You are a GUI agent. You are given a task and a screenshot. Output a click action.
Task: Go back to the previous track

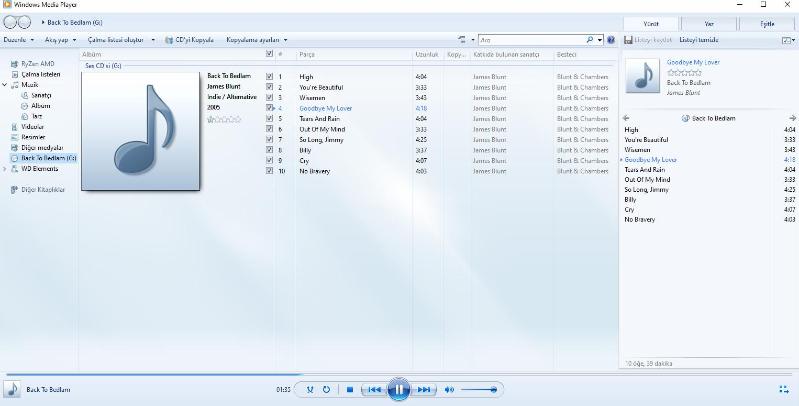click(372, 389)
